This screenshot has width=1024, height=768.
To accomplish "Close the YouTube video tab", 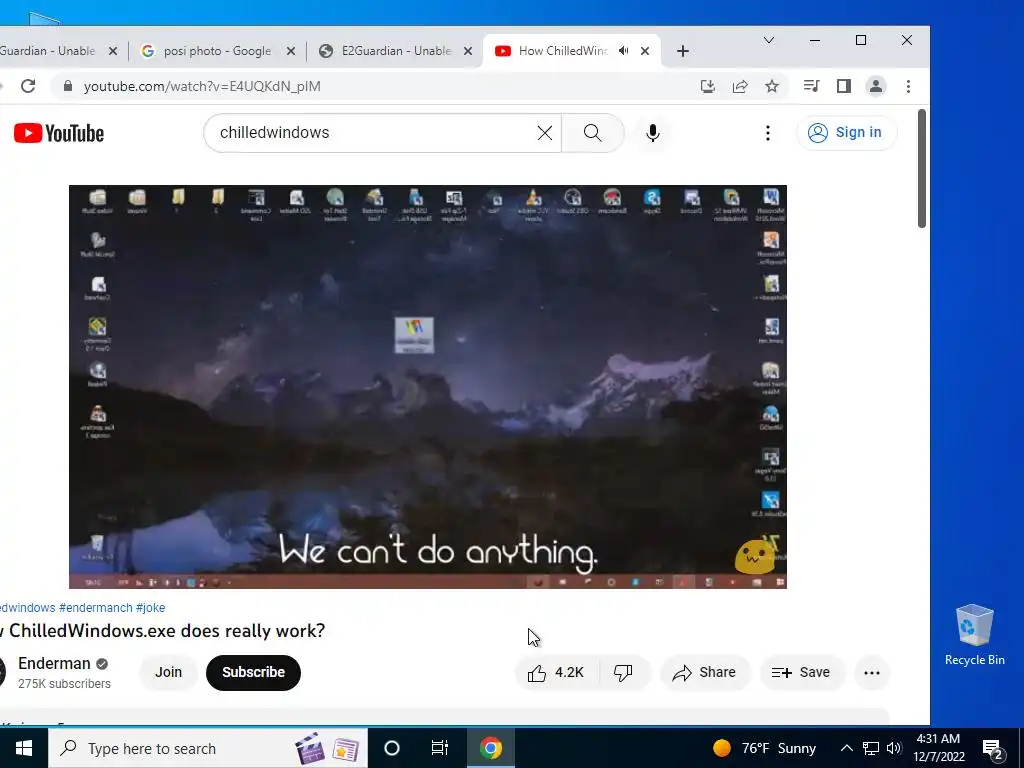I will click(645, 51).
